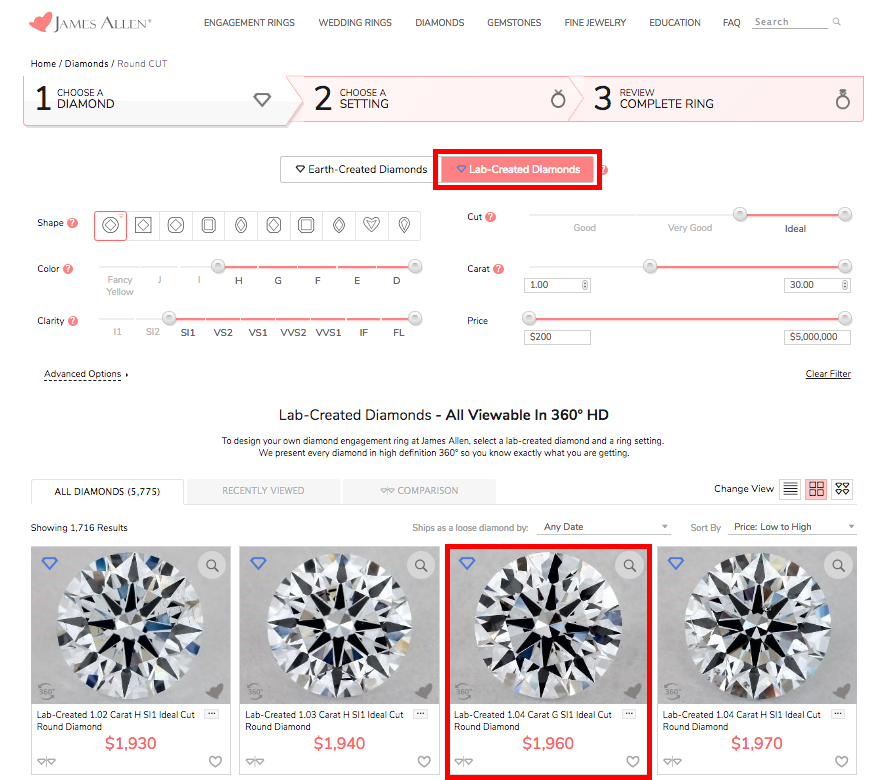This screenshot has height=780, width=887.
Task: Click the Clarity slider minimum handle
Action: point(169,318)
